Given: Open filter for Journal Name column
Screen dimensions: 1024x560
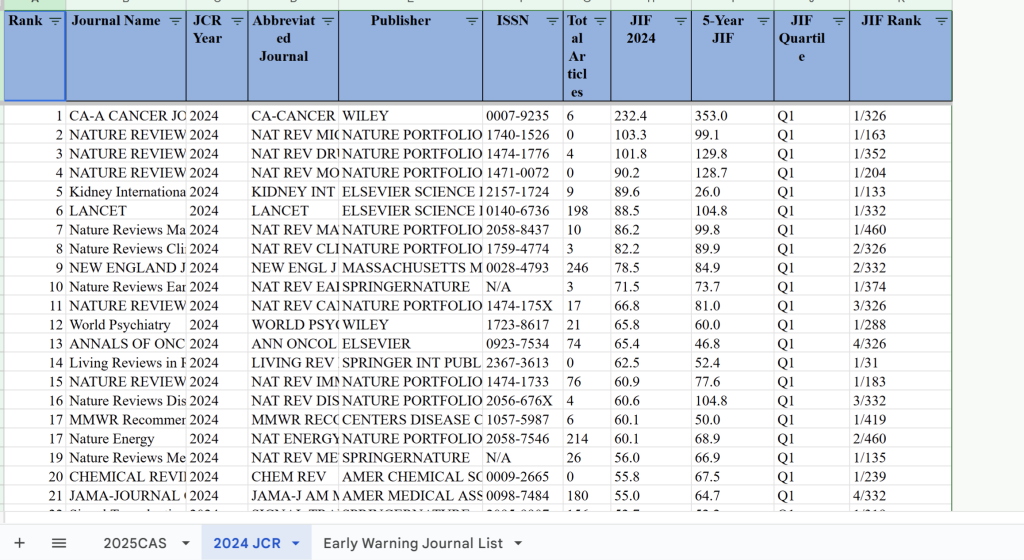Looking at the screenshot, I should pyautogui.click(x=175, y=22).
